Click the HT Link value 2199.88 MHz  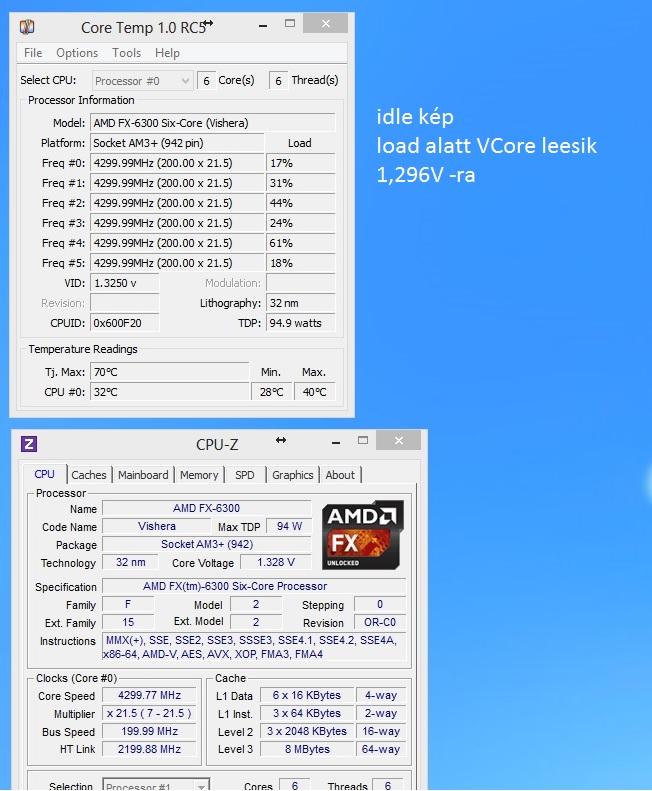point(149,750)
